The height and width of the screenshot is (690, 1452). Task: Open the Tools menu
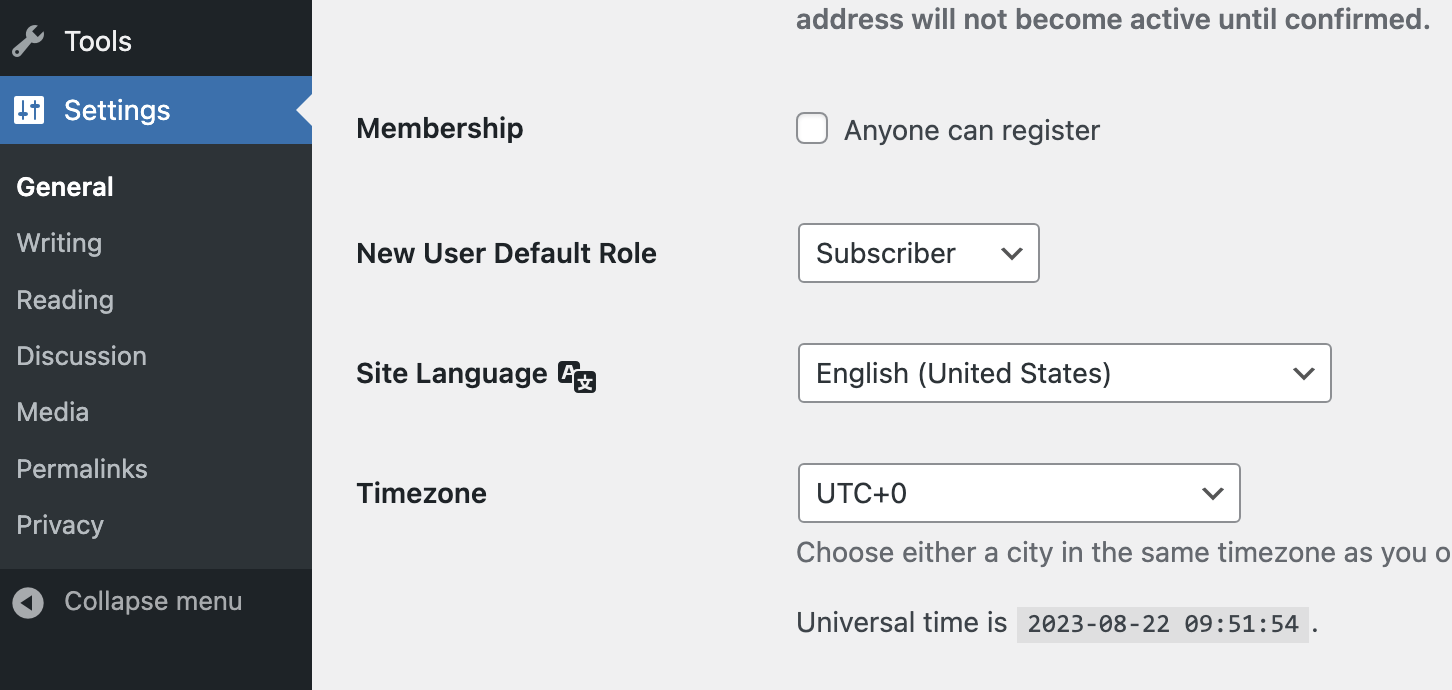(98, 41)
